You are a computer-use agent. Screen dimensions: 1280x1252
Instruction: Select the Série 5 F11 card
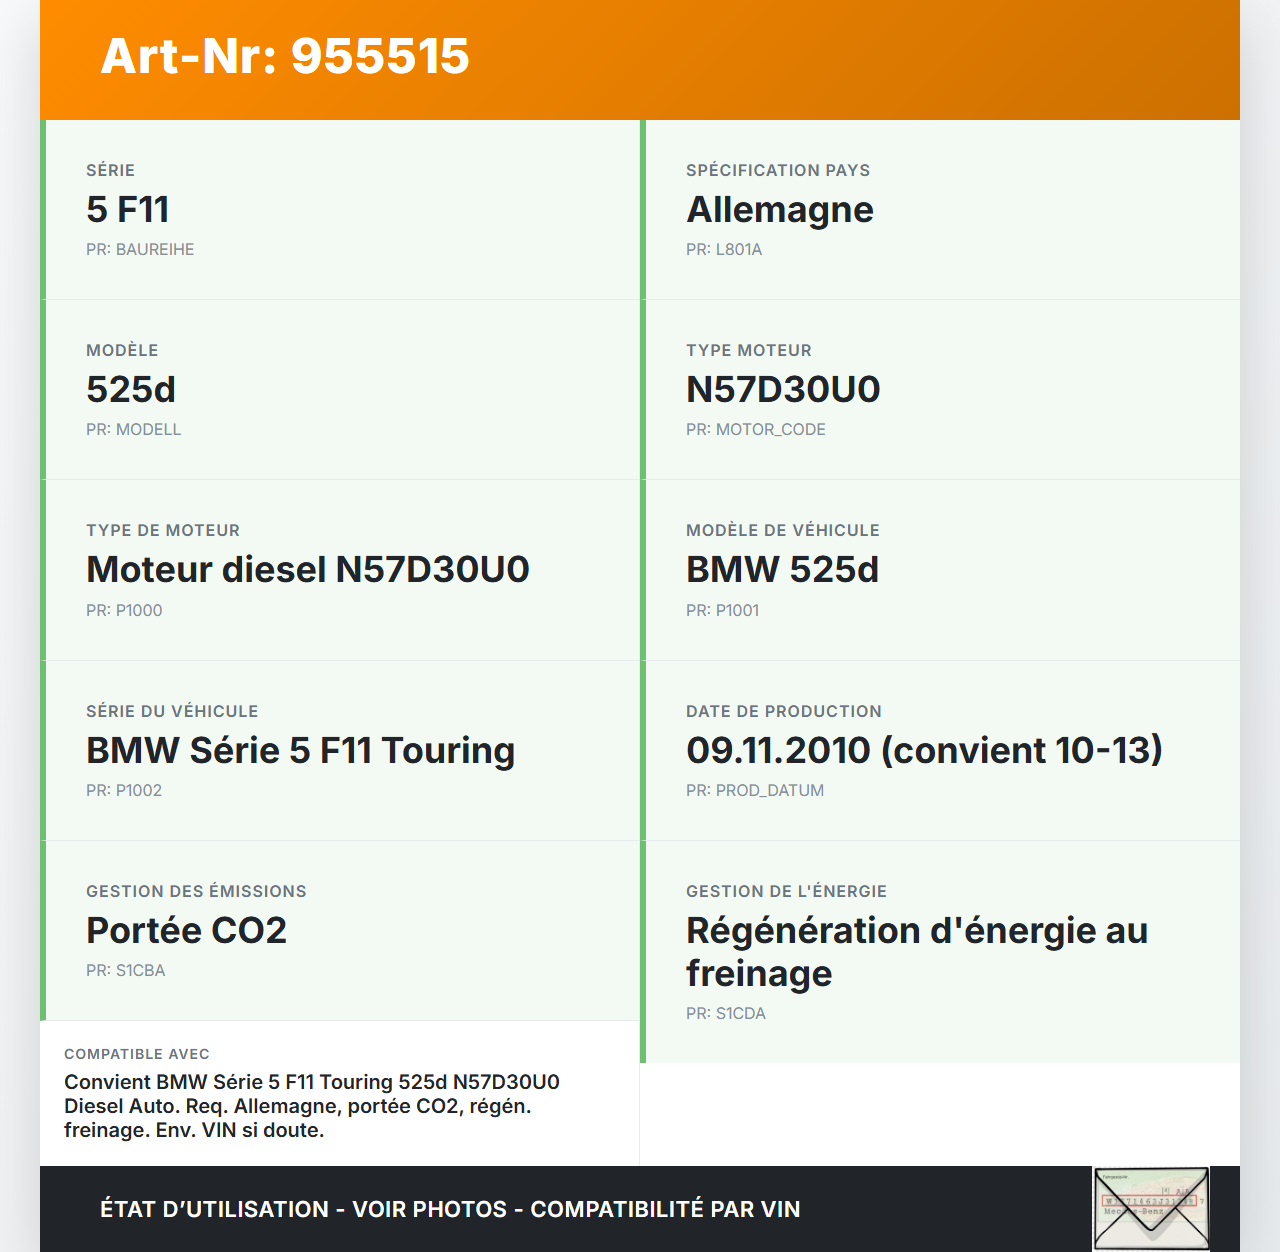340,210
